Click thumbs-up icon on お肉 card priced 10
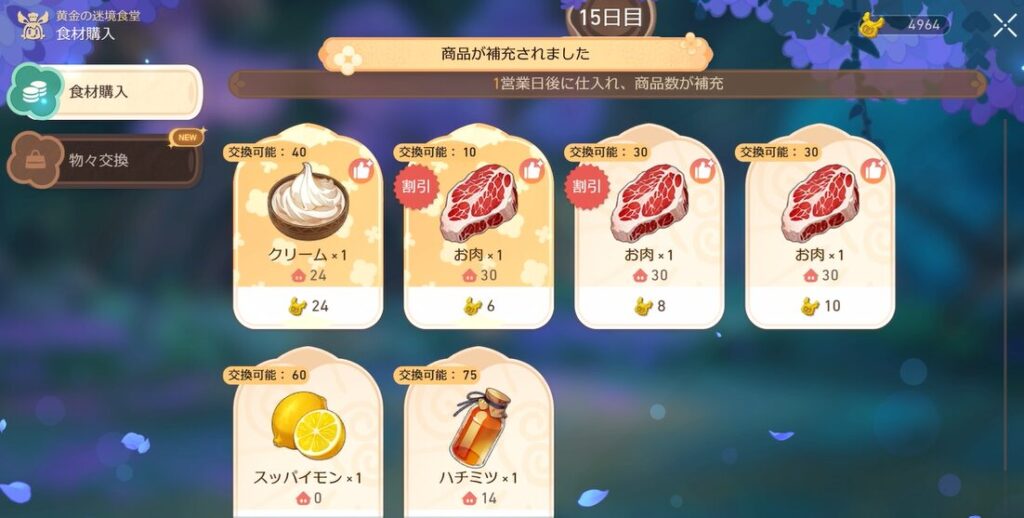Image resolution: width=1024 pixels, height=518 pixels. [872, 170]
